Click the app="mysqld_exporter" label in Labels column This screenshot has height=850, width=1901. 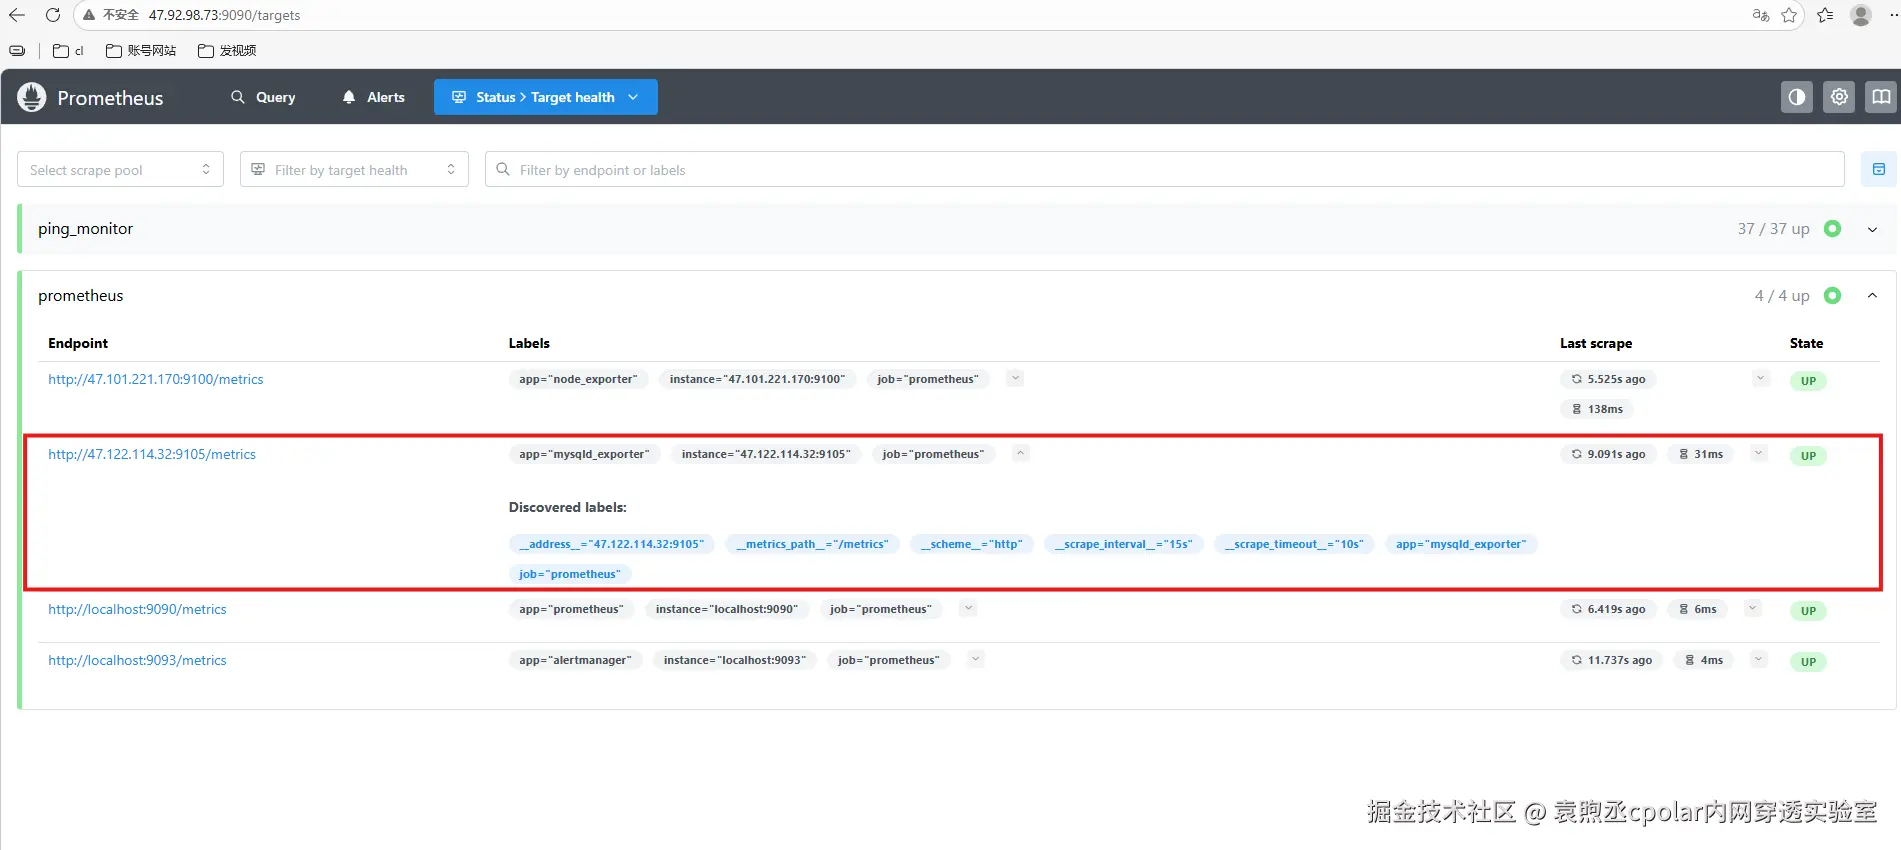coord(584,454)
